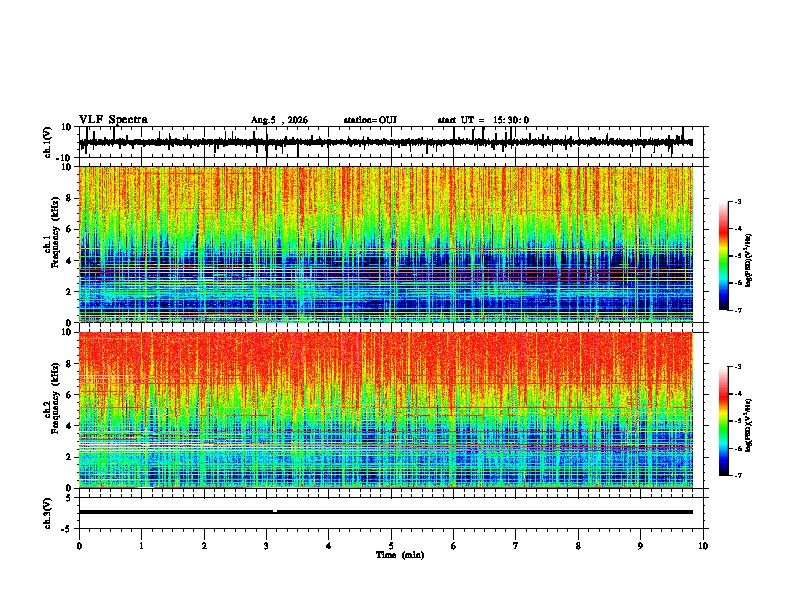Click the "2" kHz tick on ch.1 spectrogram
The image size is (792, 612).
click(69, 292)
